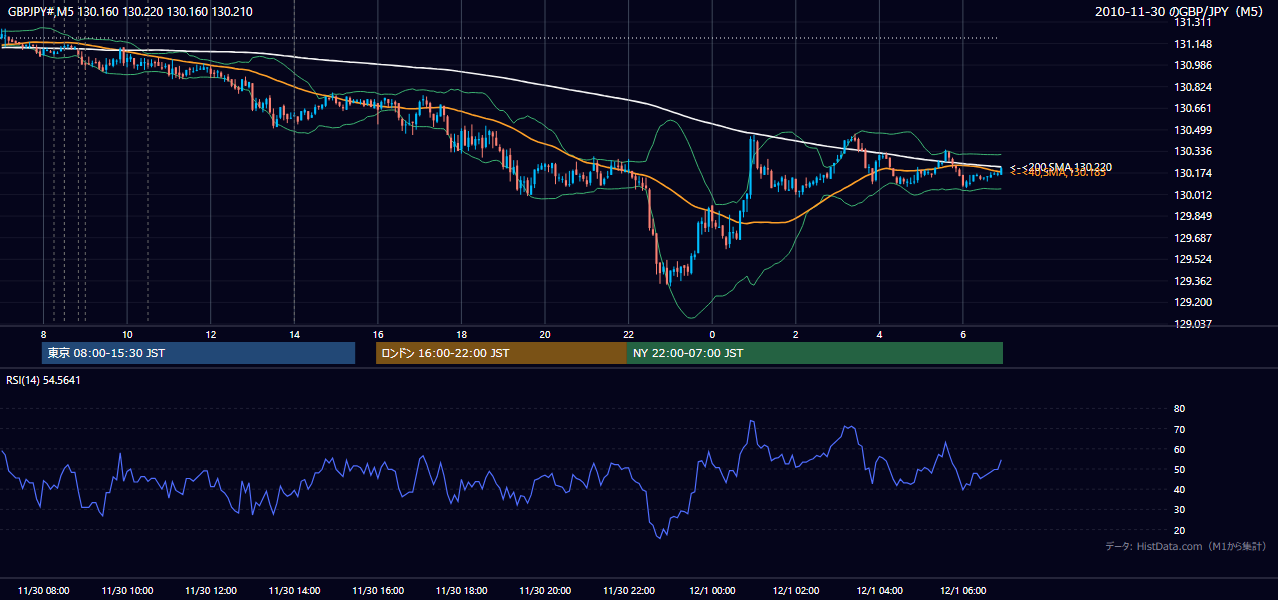Image resolution: width=1278 pixels, height=600 pixels.
Task: Click price axis label 131.148
Action: pyautogui.click(x=1194, y=44)
